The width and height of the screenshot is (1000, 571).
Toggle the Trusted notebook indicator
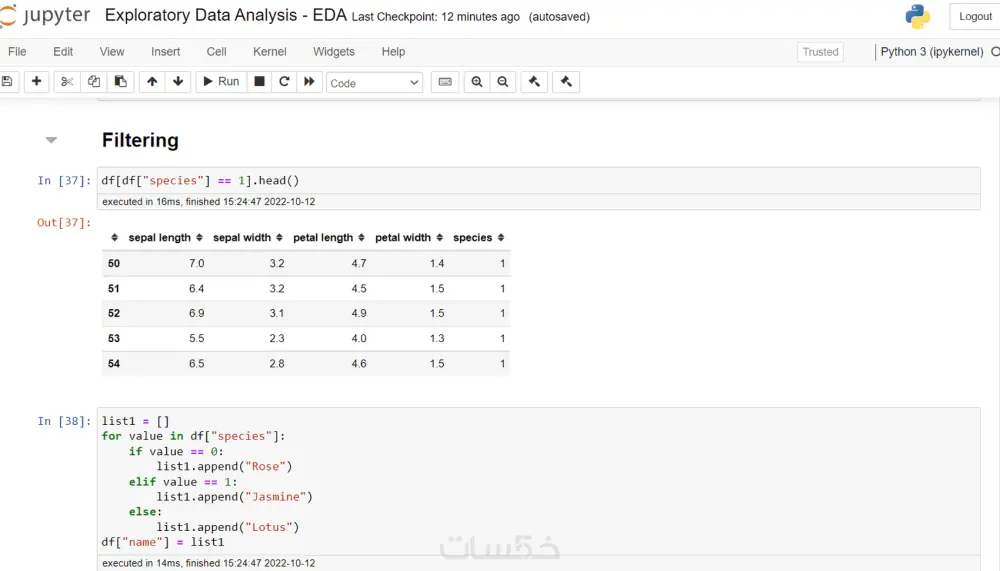820,52
